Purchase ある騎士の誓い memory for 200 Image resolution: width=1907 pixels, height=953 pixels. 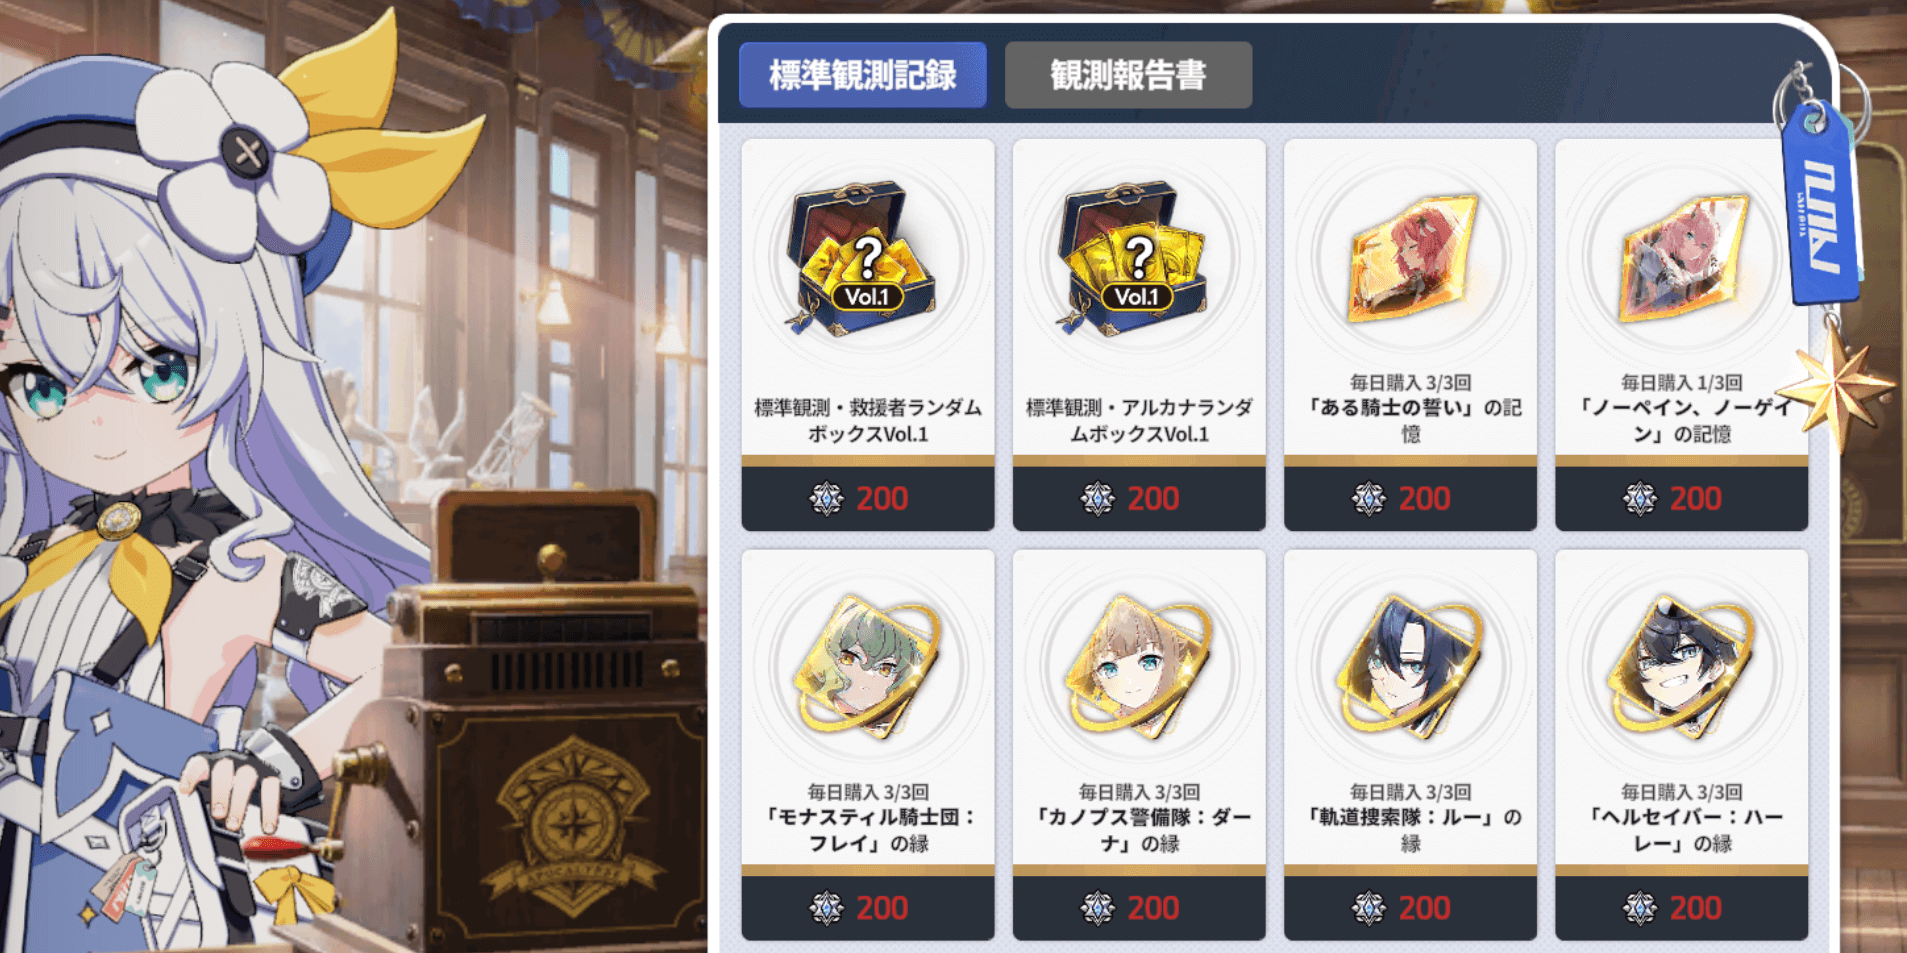tap(1410, 498)
